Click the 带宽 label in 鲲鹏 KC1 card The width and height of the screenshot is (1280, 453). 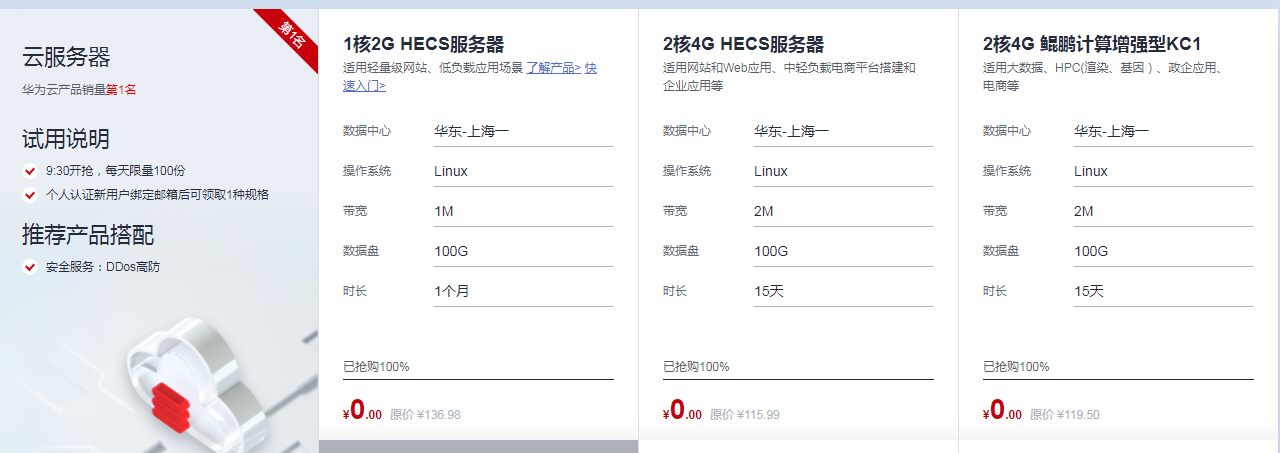pyautogui.click(x=995, y=211)
